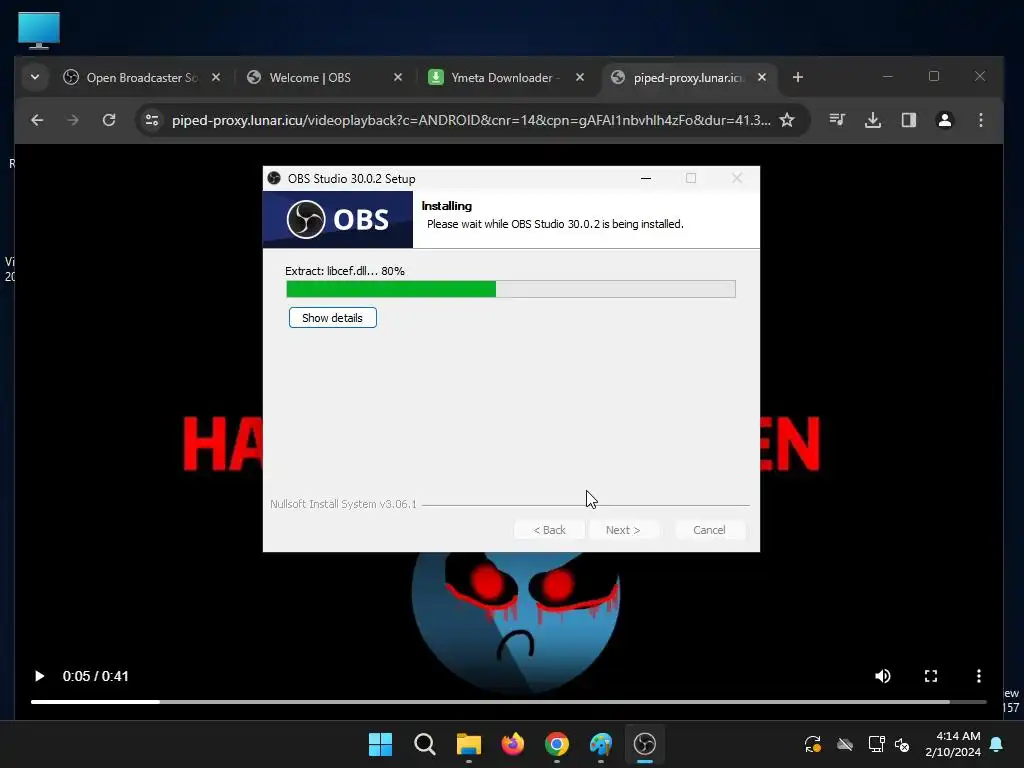Select the OBS Setup taskbar icon
The image size is (1024, 768).
(645, 744)
